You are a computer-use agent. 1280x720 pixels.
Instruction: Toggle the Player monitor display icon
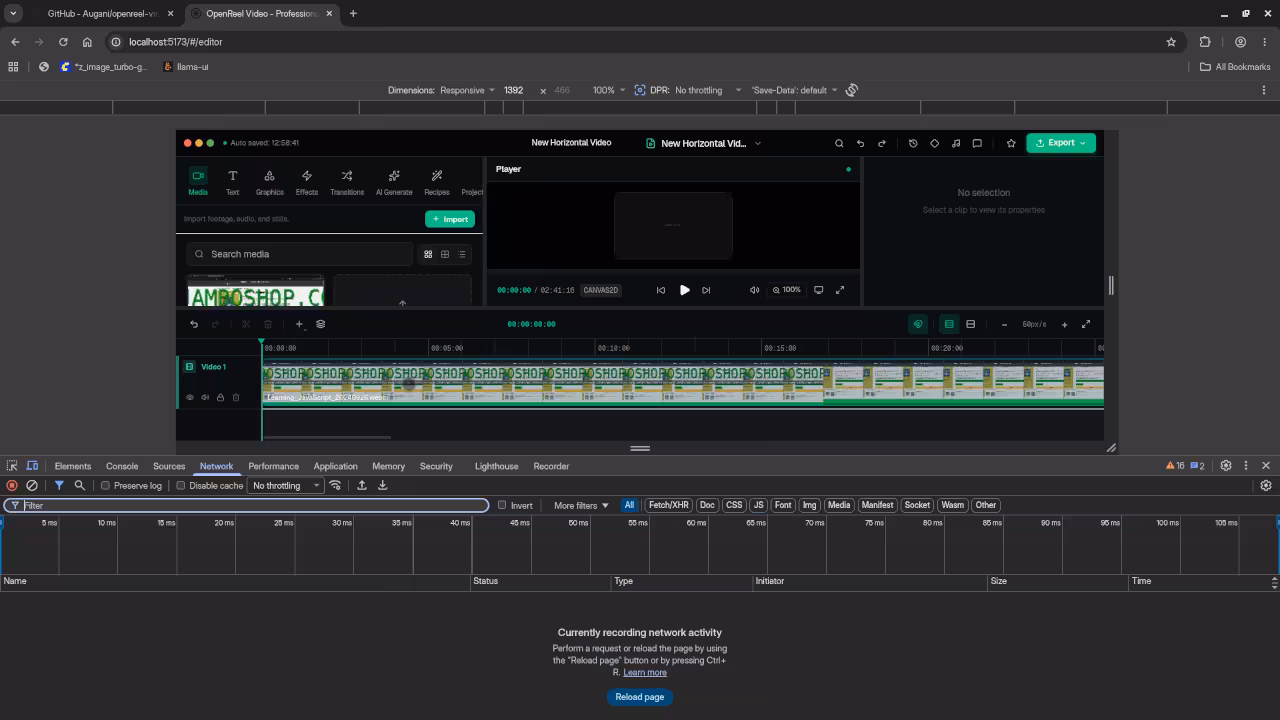(x=818, y=290)
